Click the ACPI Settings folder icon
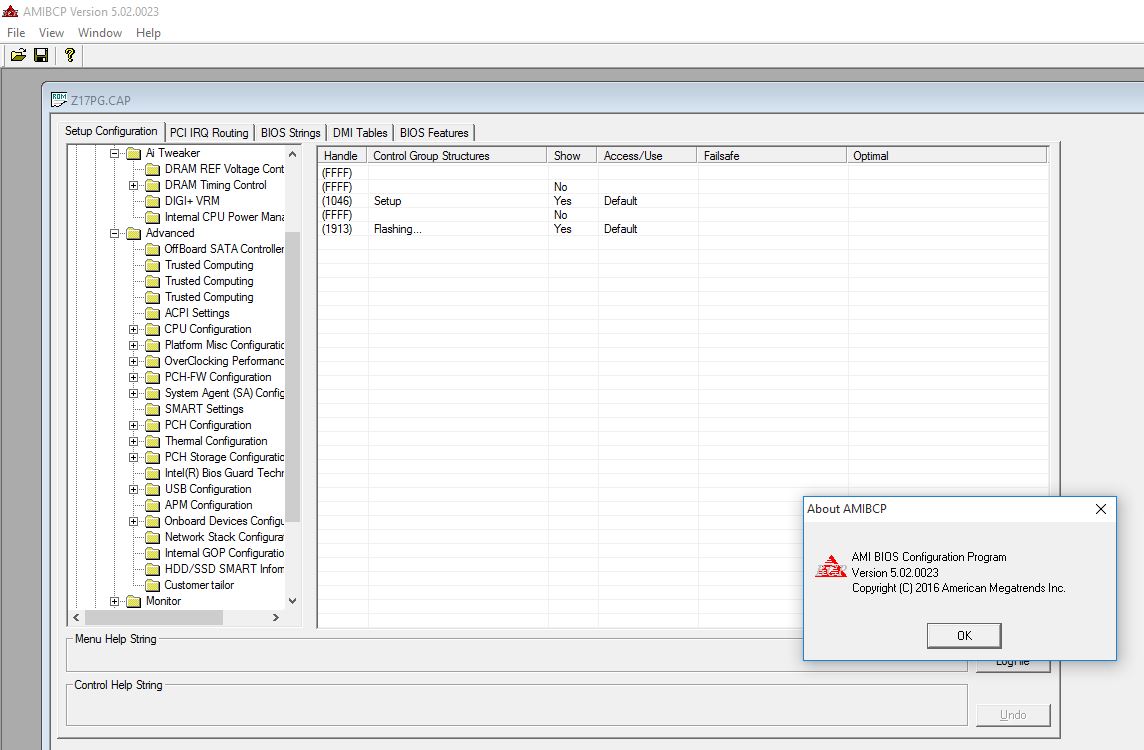Image resolution: width=1144 pixels, height=750 pixels. point(152,314)
